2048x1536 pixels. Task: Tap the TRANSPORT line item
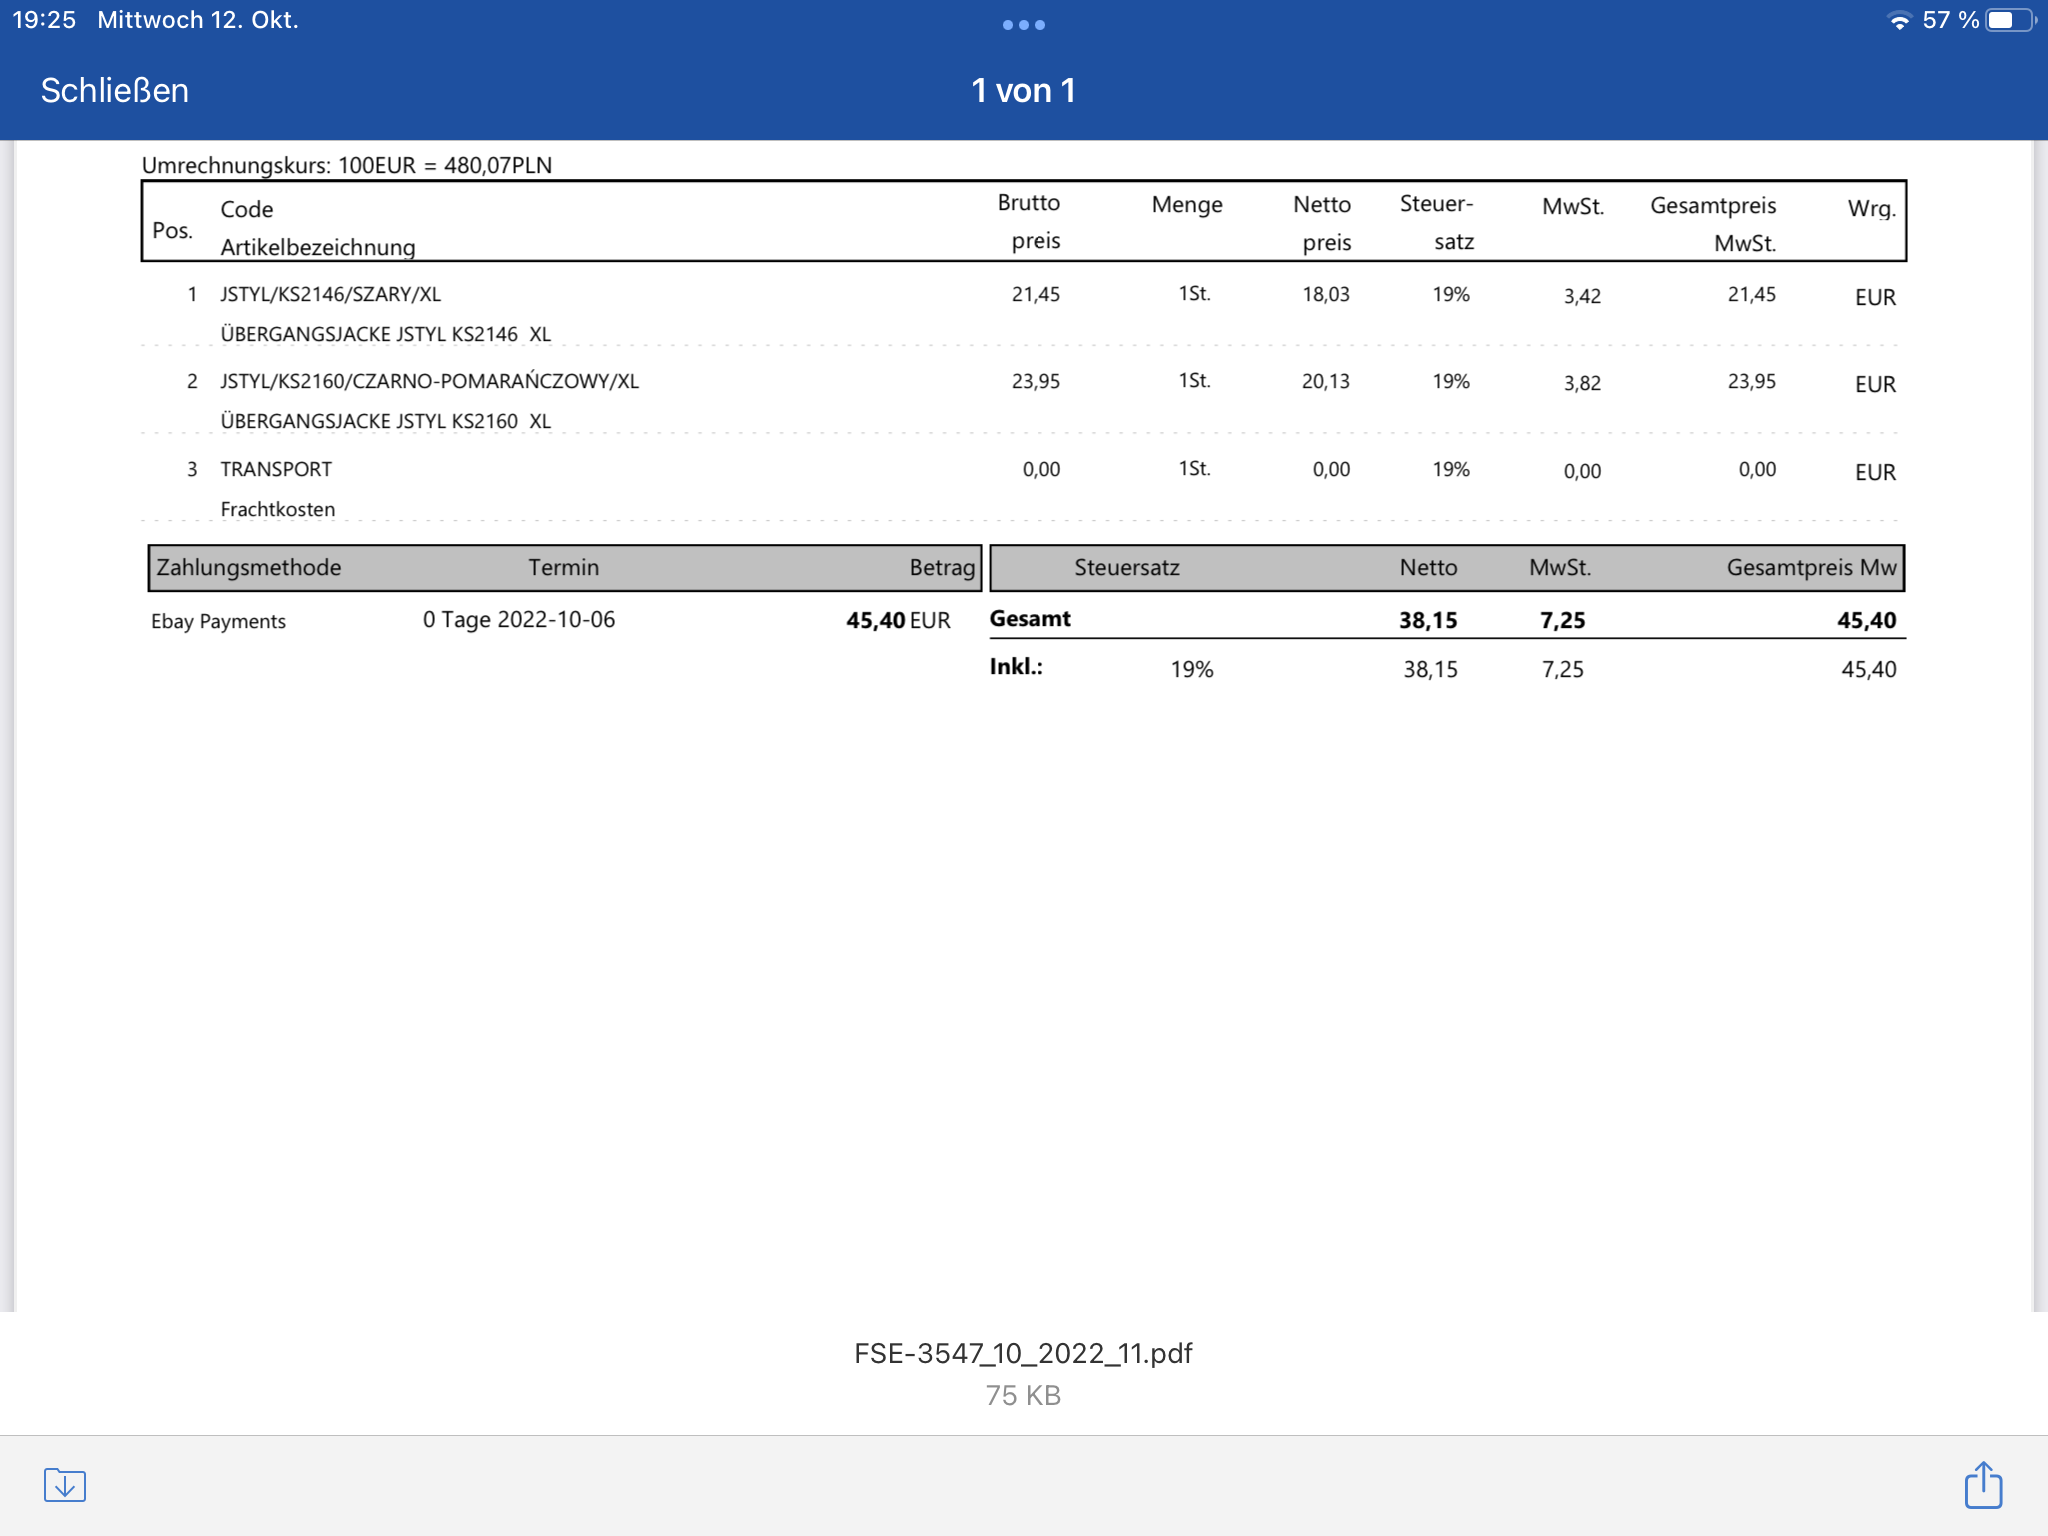click(x=276, y=469)
